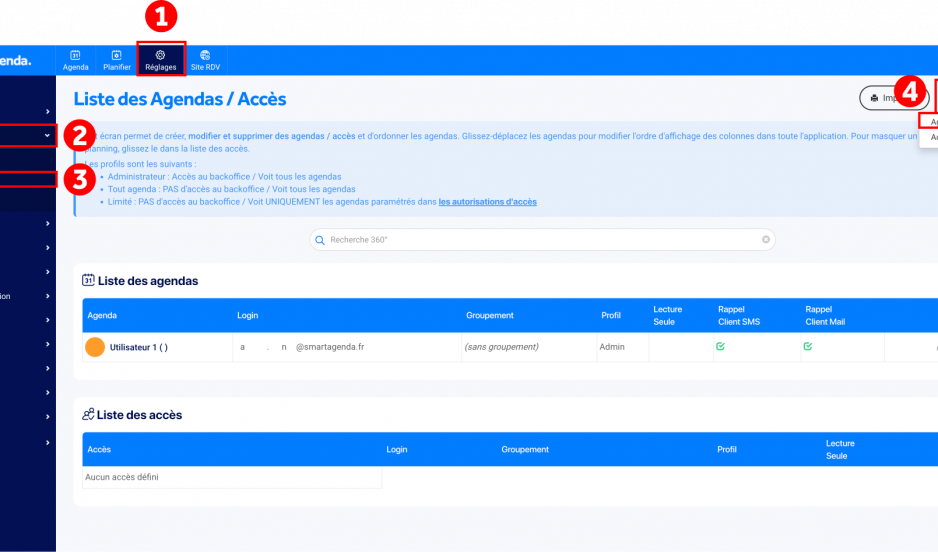Click the users icon beside Liste des accès

(88, 415)
